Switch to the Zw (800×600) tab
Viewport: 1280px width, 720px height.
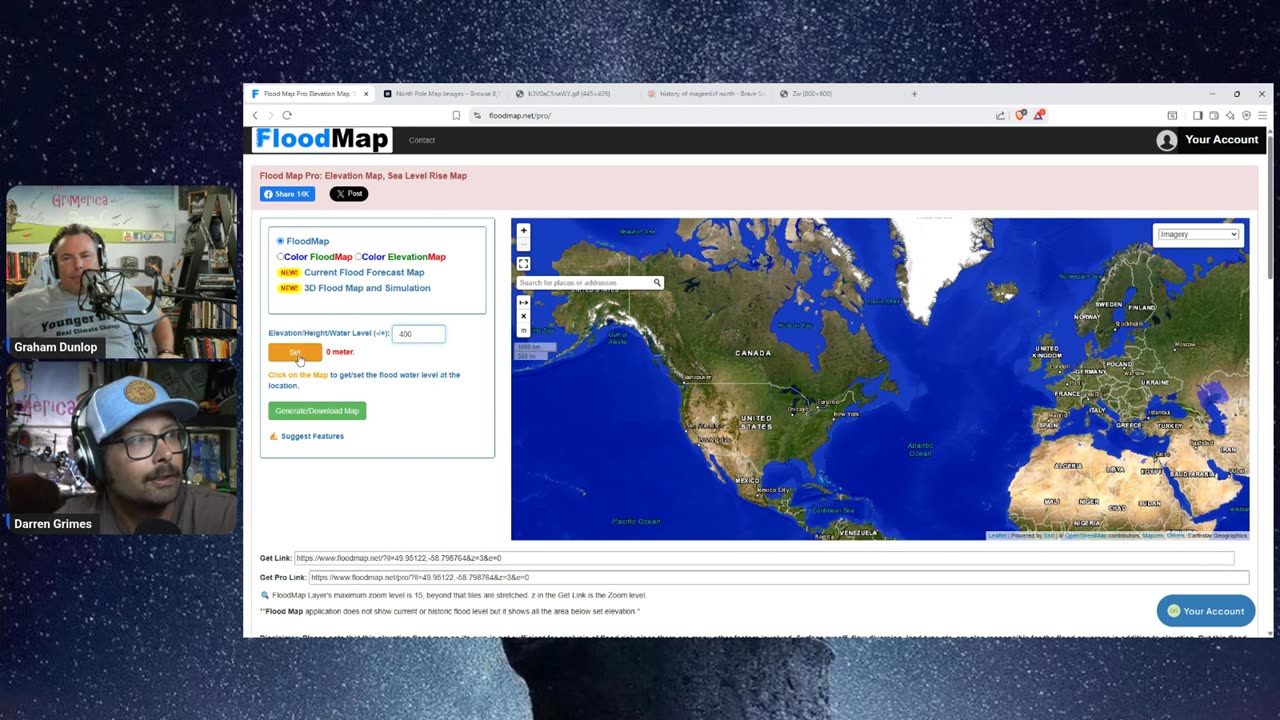pos(838,94)
